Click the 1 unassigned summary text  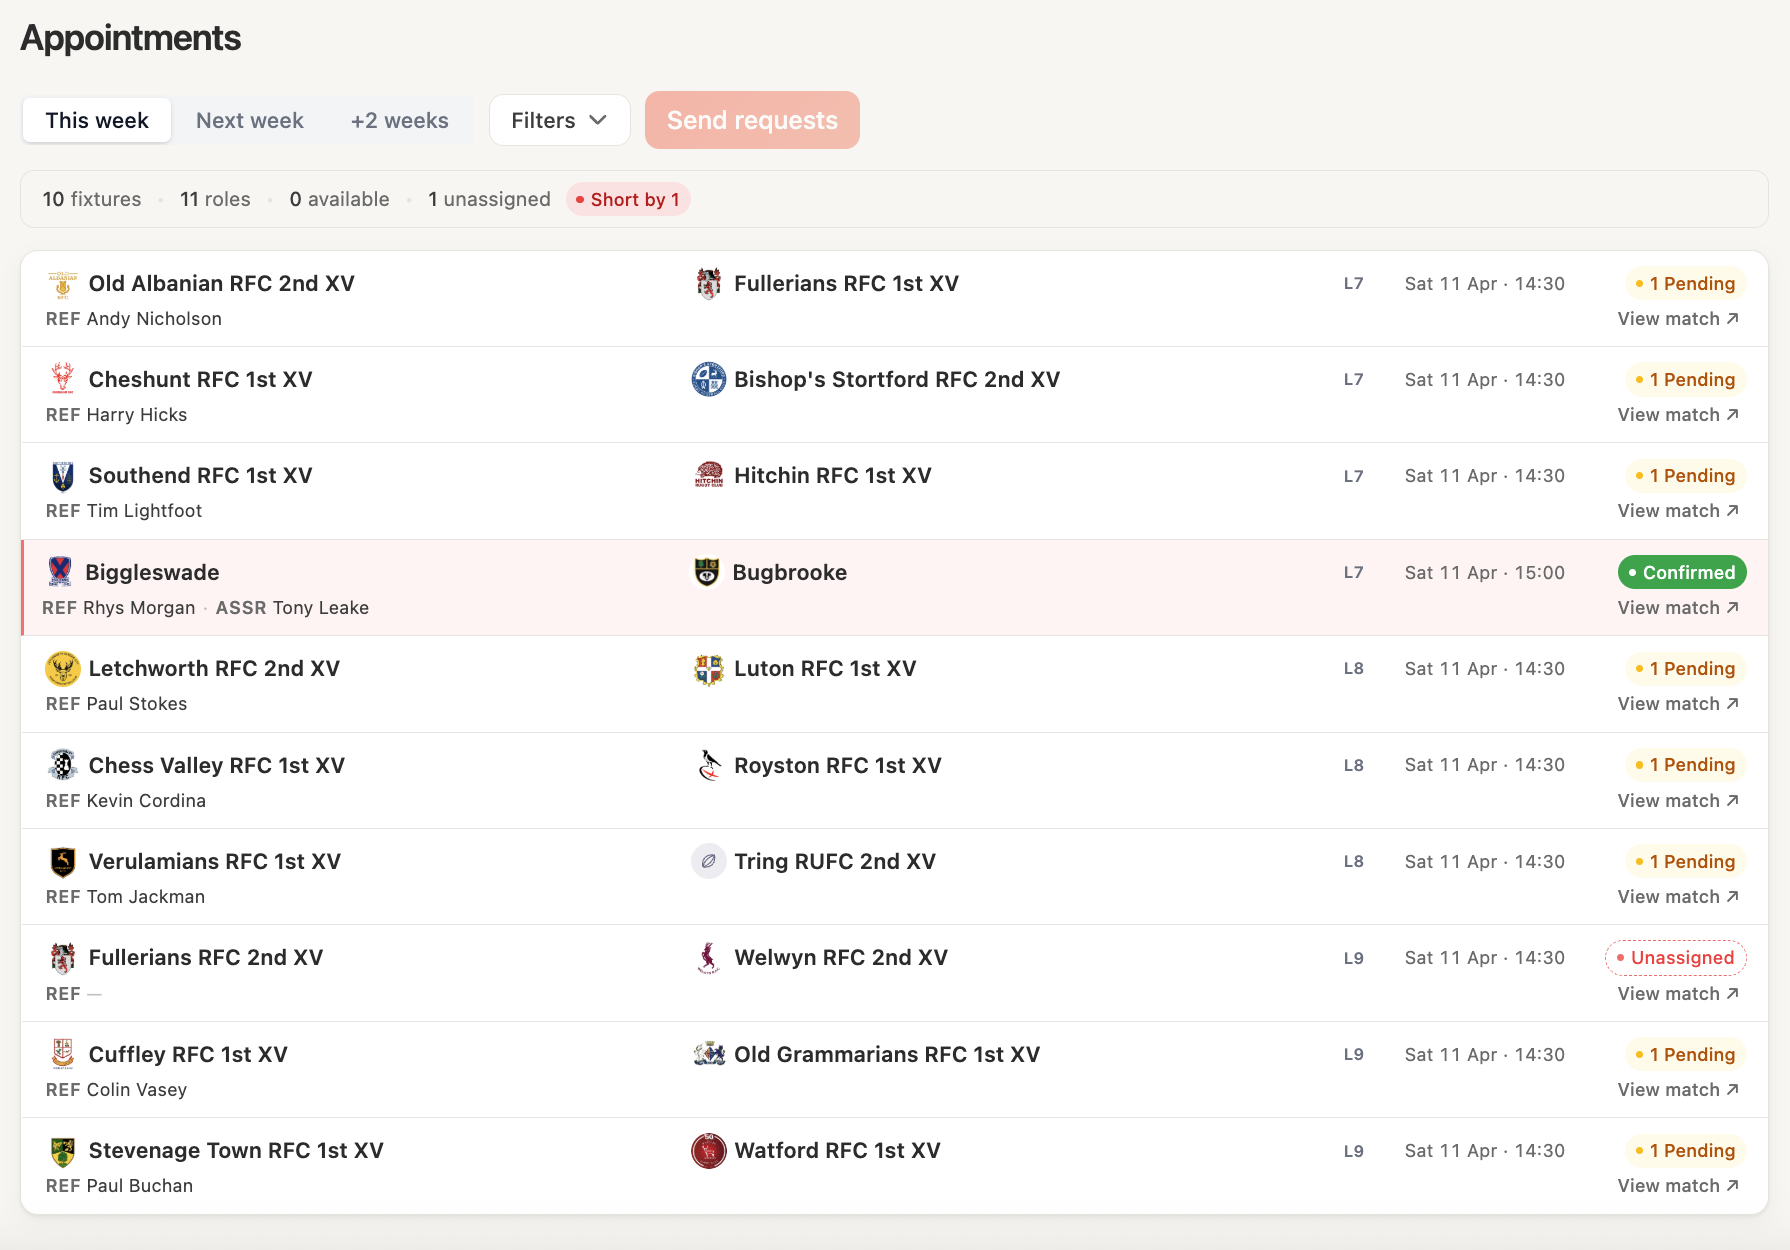click(x=489, y=199)
